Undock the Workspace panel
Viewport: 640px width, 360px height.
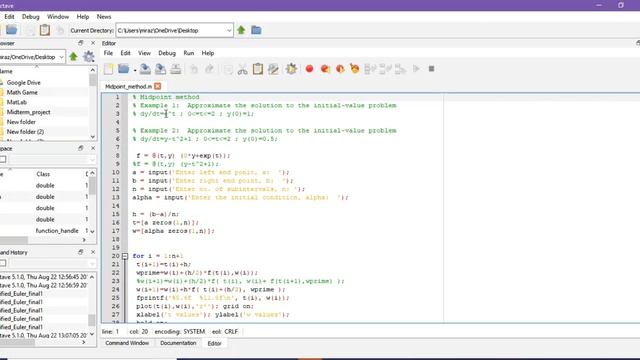(80, 148)
